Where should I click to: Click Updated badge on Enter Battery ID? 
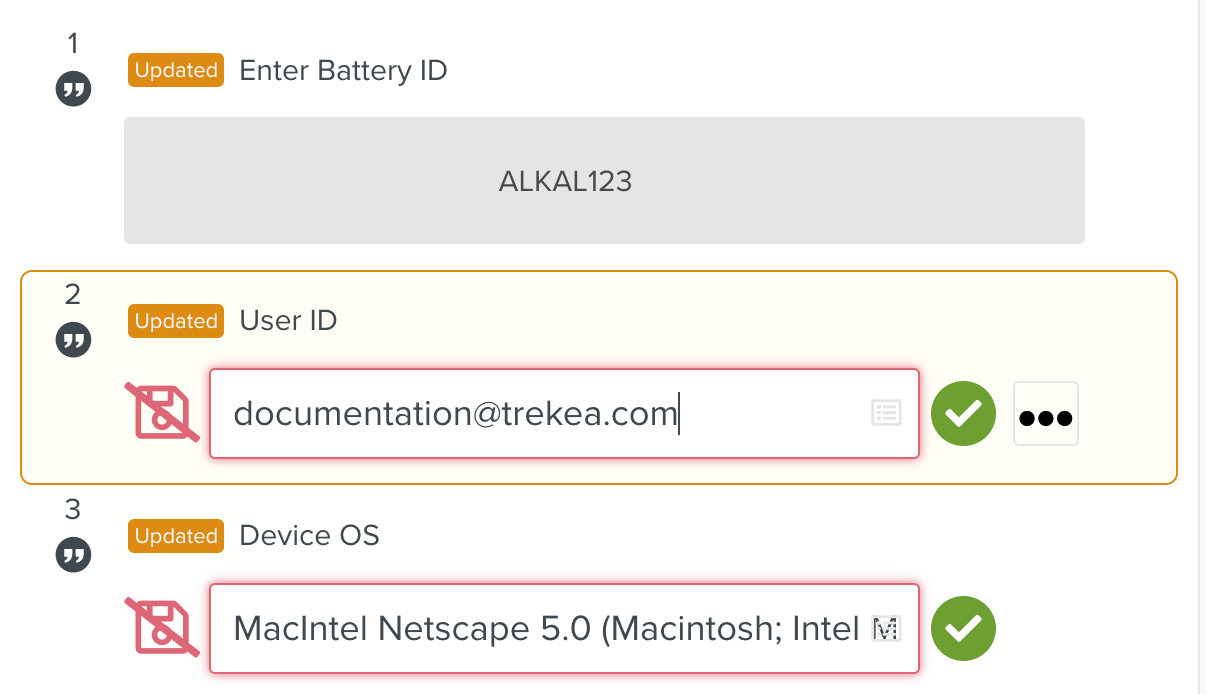(176, 71)
